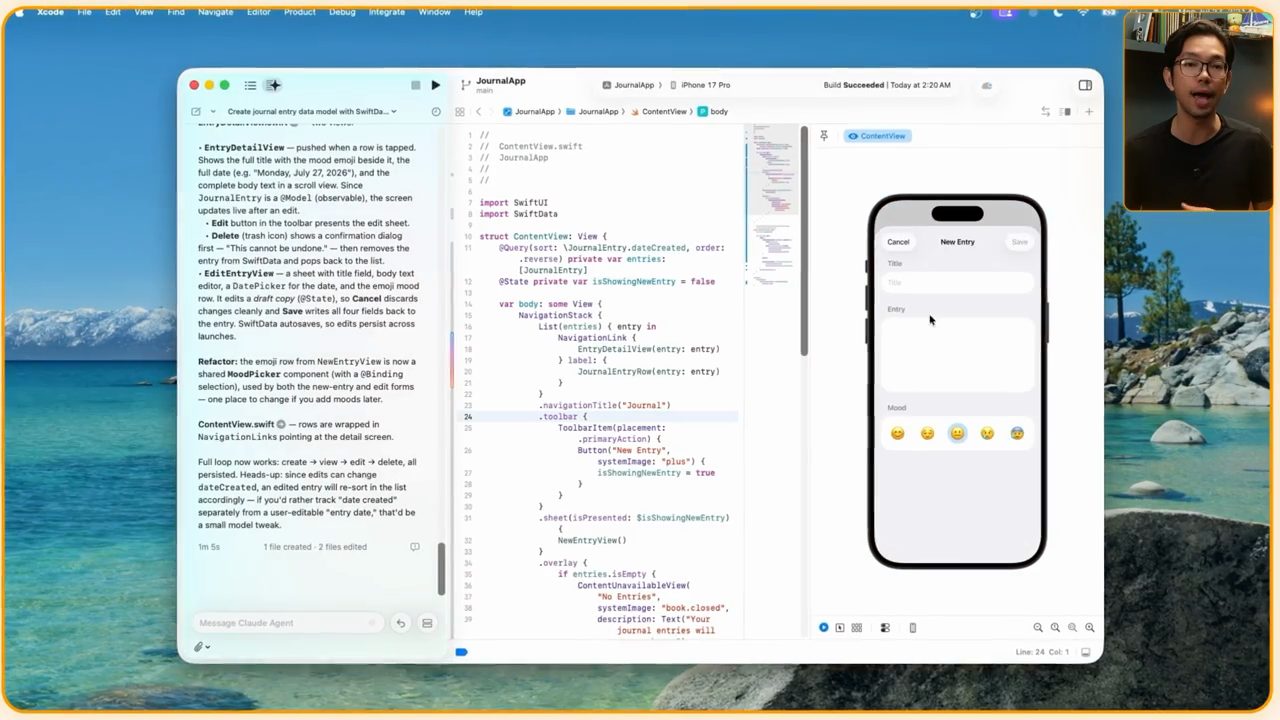Open the Navigate menu
This screenshot has height=720, width=1280.
pos(215,12)
